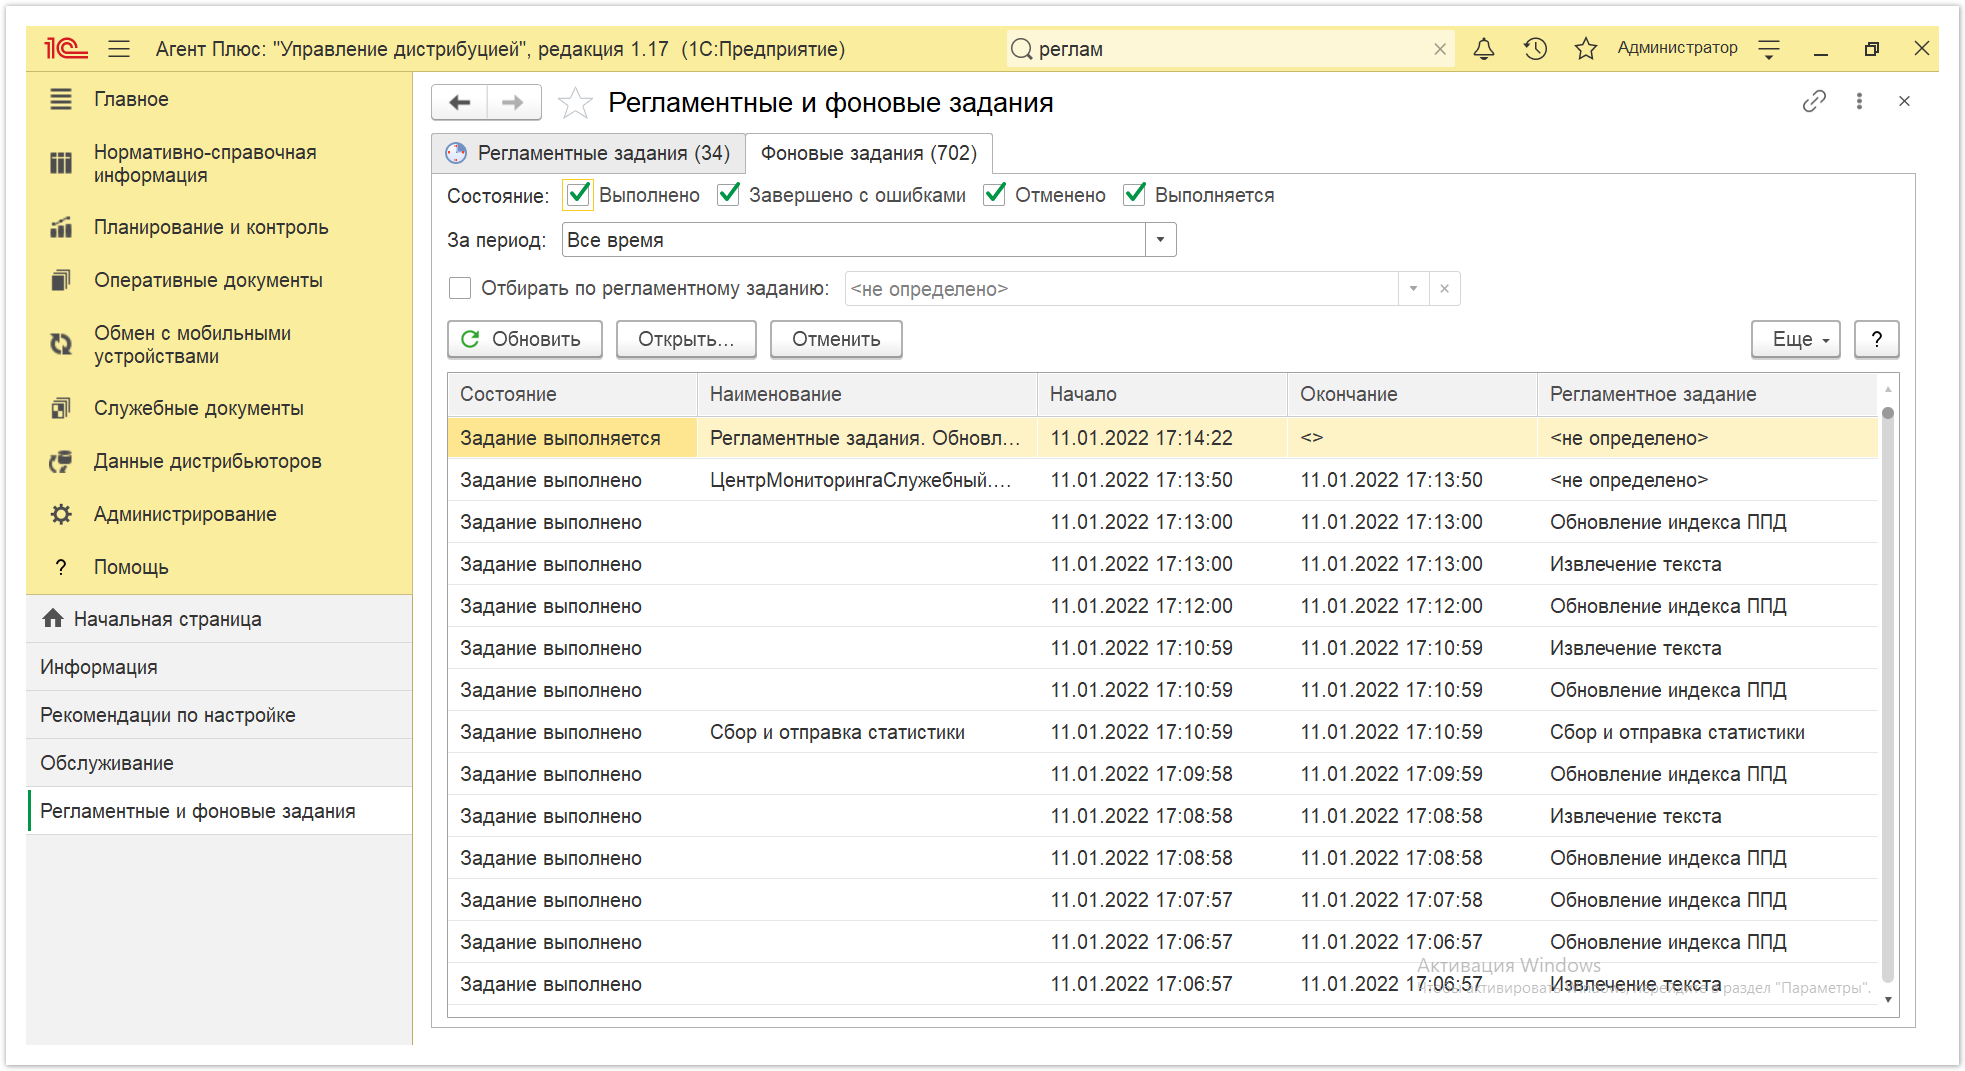The image size is (1965, 1071).
Task: Close the Регламентные и фоновые задания form
Action: click(x=1904, y=101)
